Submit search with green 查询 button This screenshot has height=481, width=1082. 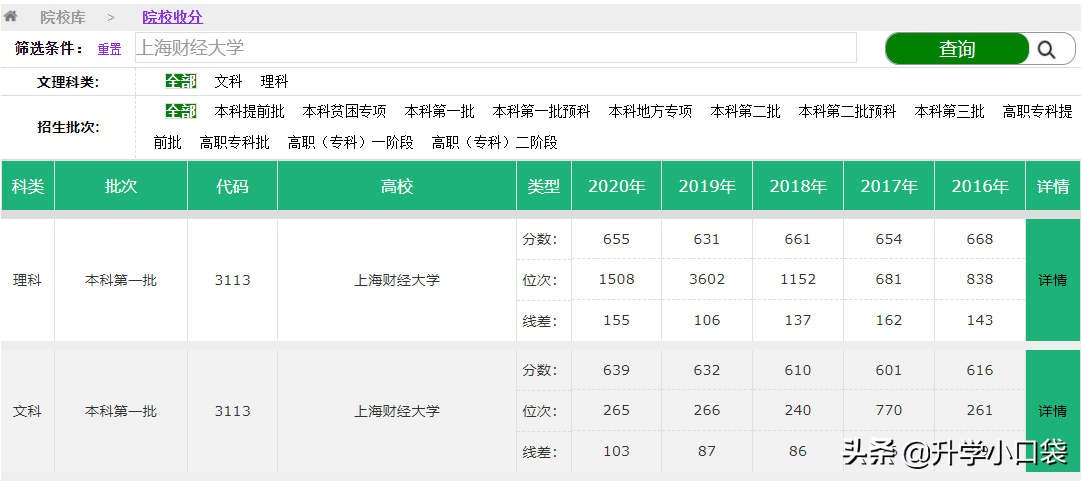[x=957, y=49]
